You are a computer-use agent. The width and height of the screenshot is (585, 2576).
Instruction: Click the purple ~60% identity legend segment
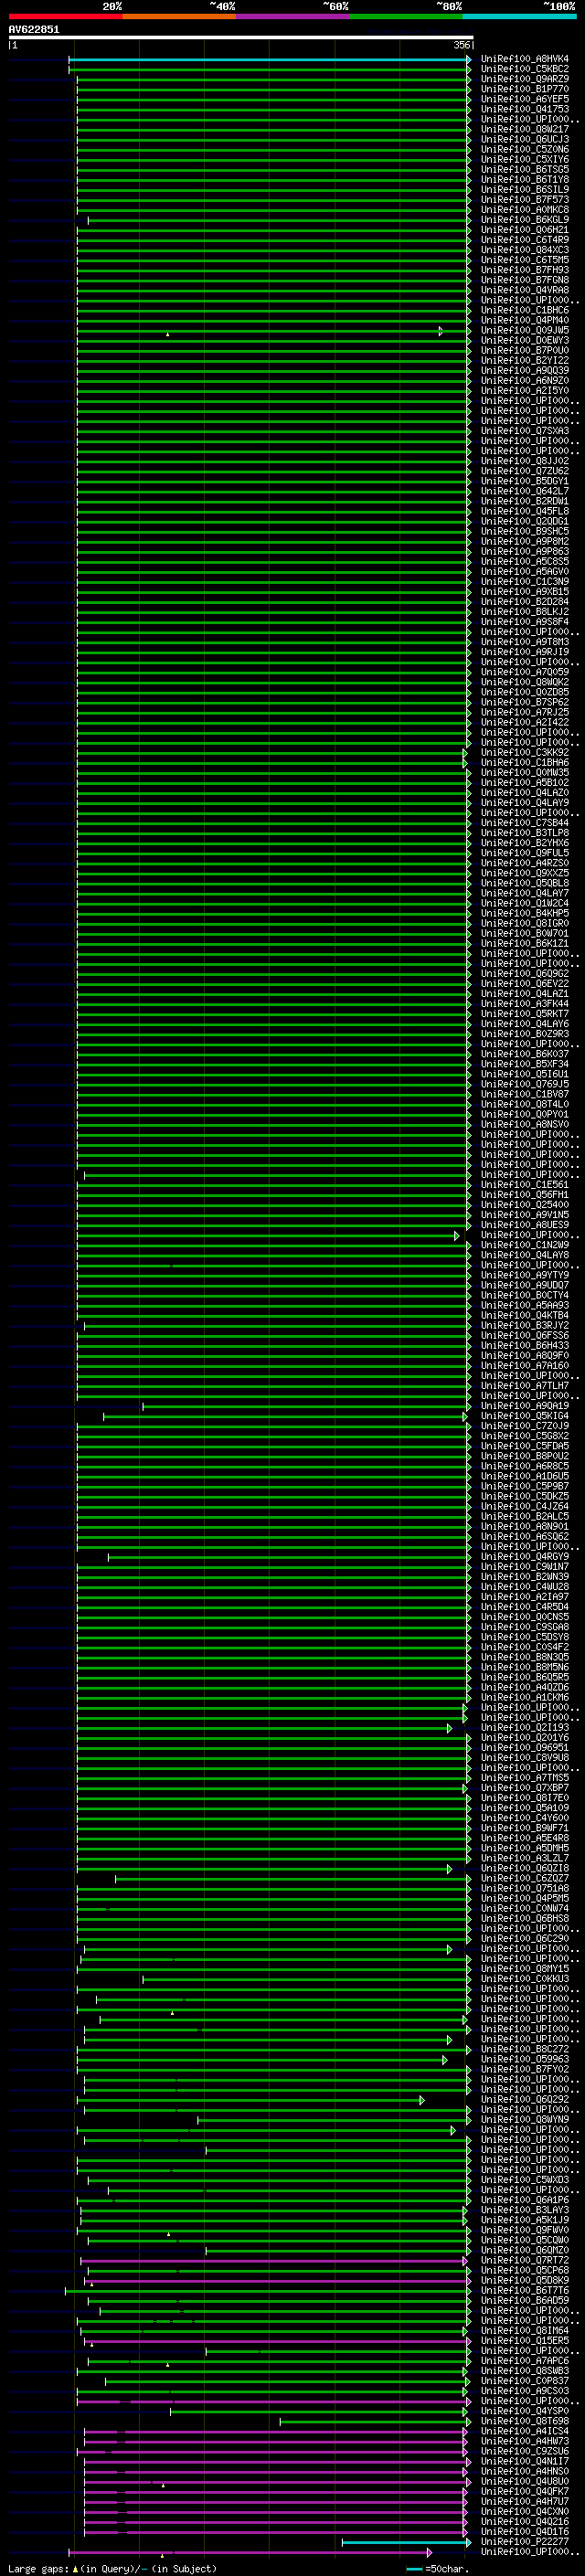(292, 16)
